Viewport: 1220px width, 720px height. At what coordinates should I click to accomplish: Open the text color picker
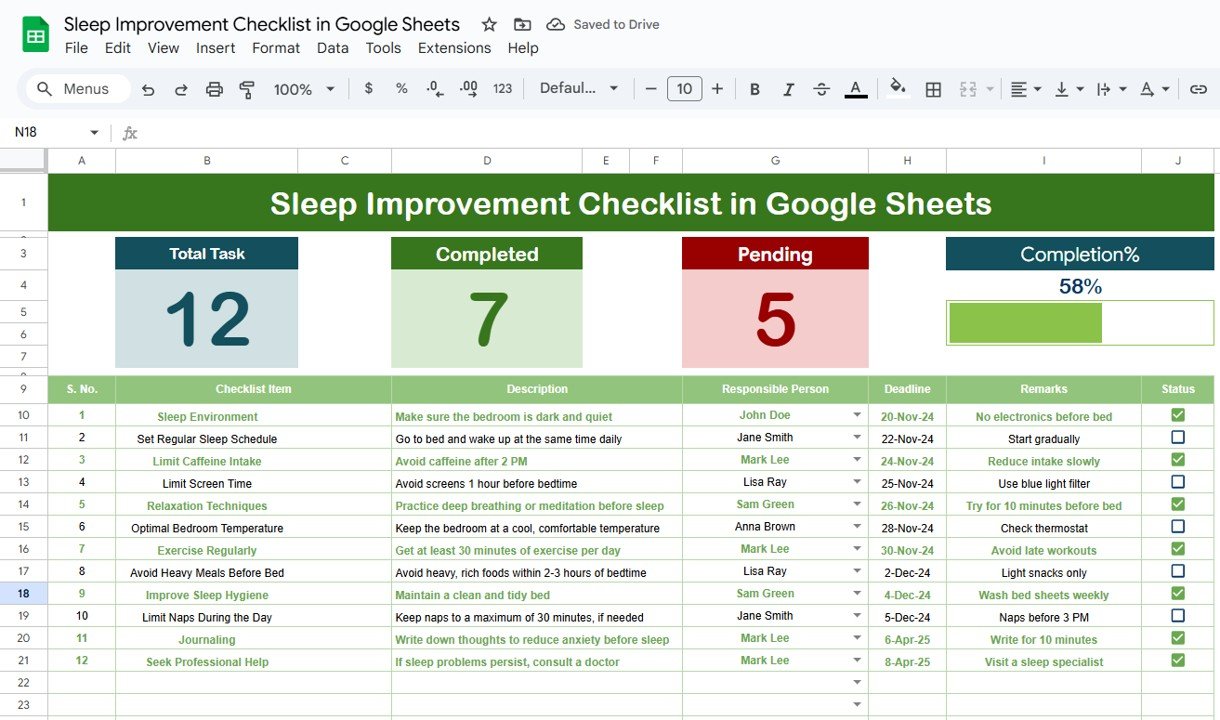coord(856,89)
